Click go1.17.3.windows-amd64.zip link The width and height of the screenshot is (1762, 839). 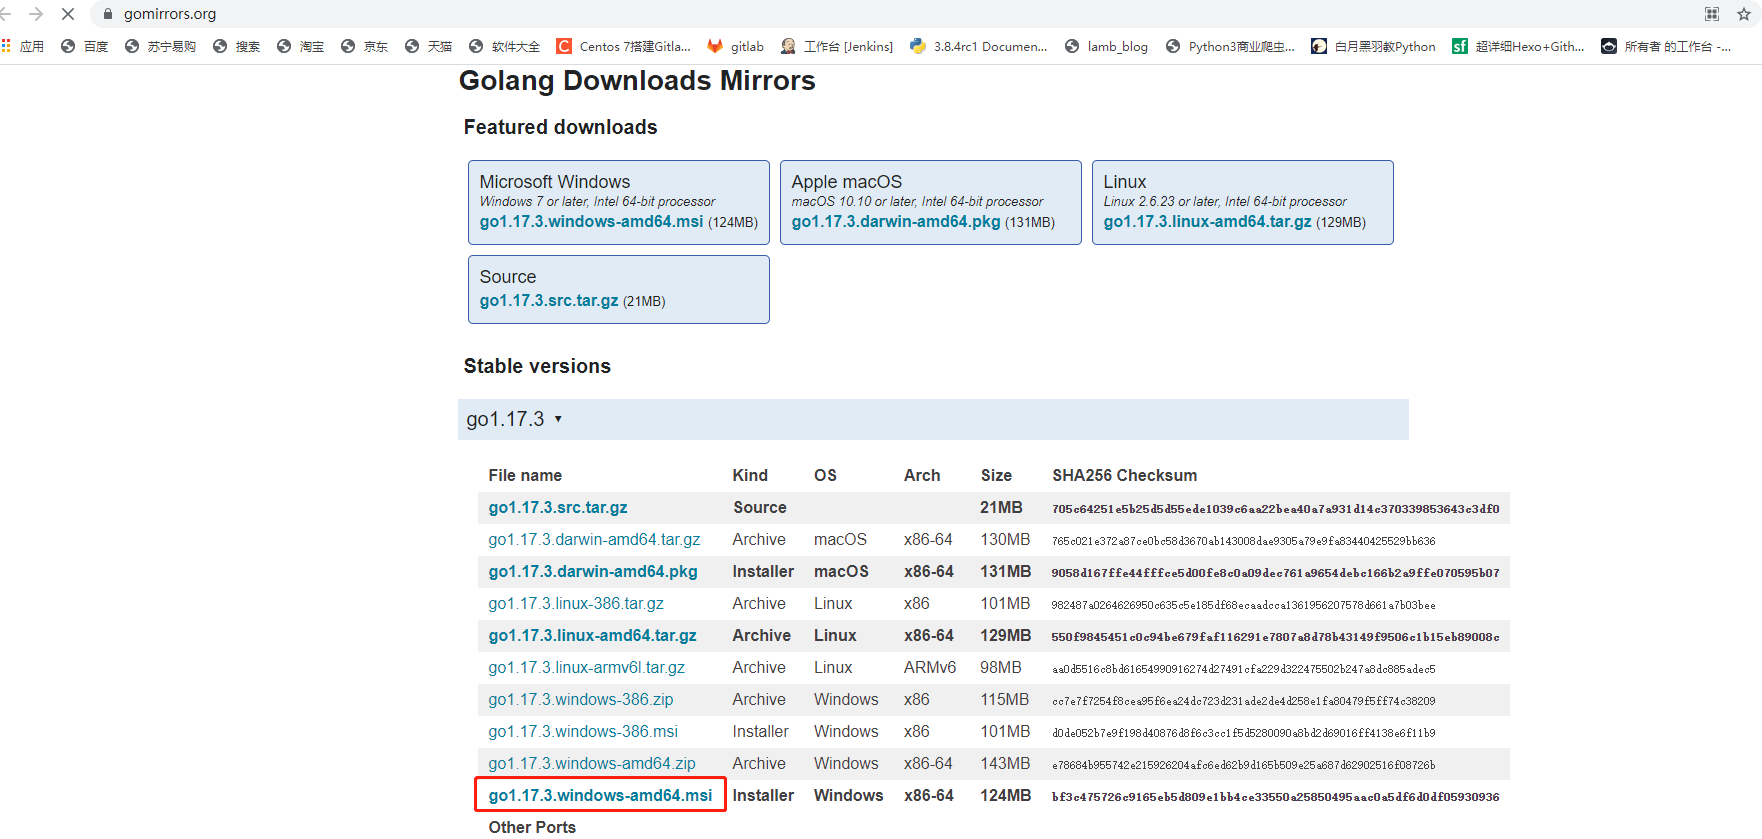[x=592, y=764]
